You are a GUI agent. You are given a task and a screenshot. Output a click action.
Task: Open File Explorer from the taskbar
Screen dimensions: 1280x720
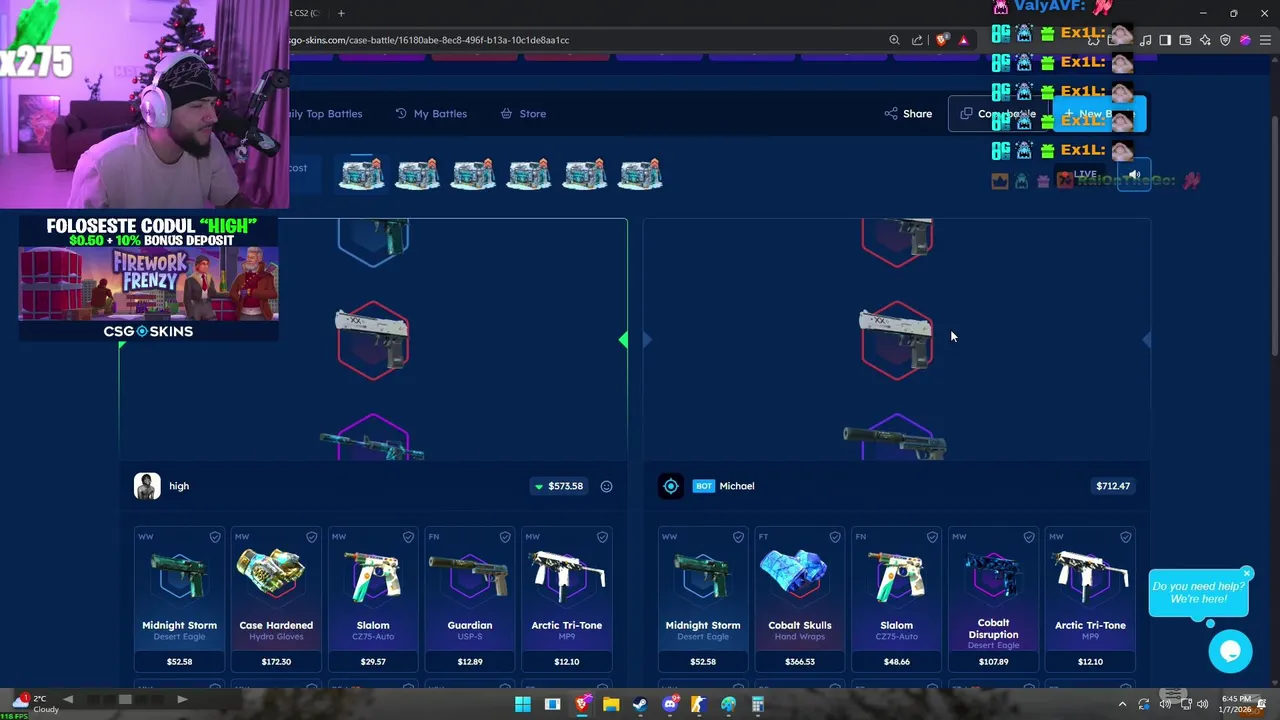point(610,704)
